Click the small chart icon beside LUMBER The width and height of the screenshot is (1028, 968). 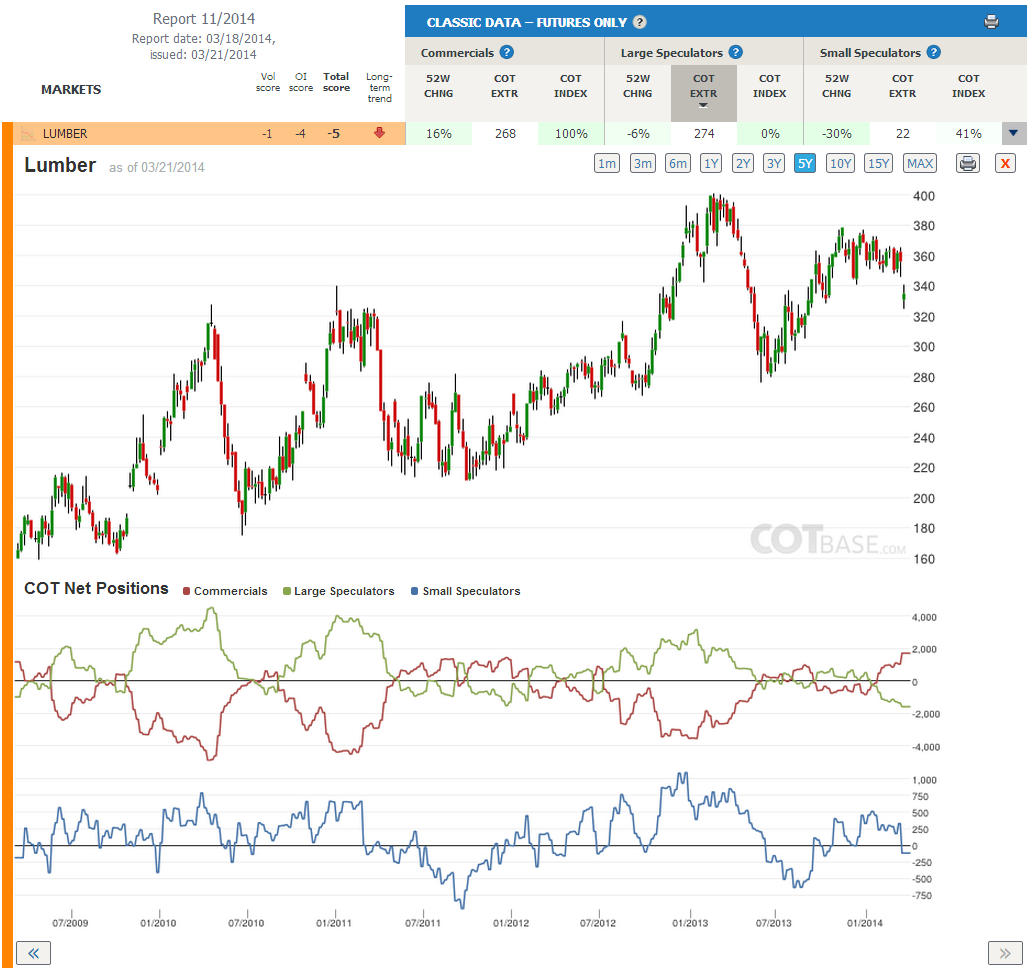click(28, 134)
